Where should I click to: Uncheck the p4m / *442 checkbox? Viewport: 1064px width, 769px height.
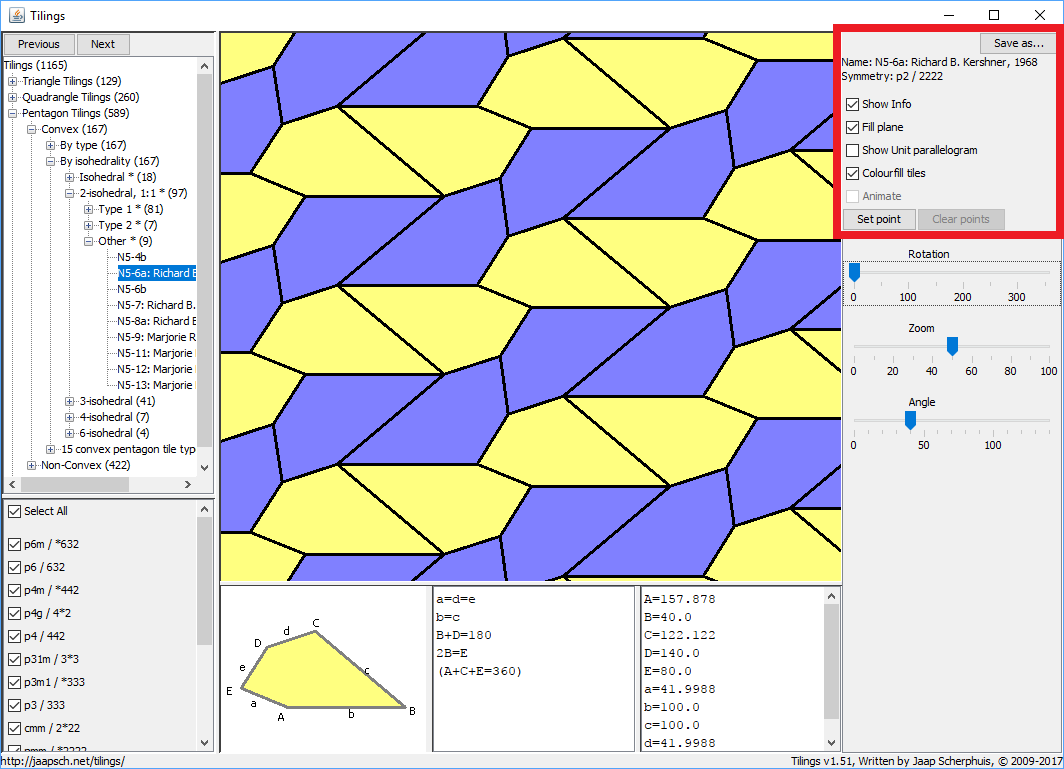(14, 590)
